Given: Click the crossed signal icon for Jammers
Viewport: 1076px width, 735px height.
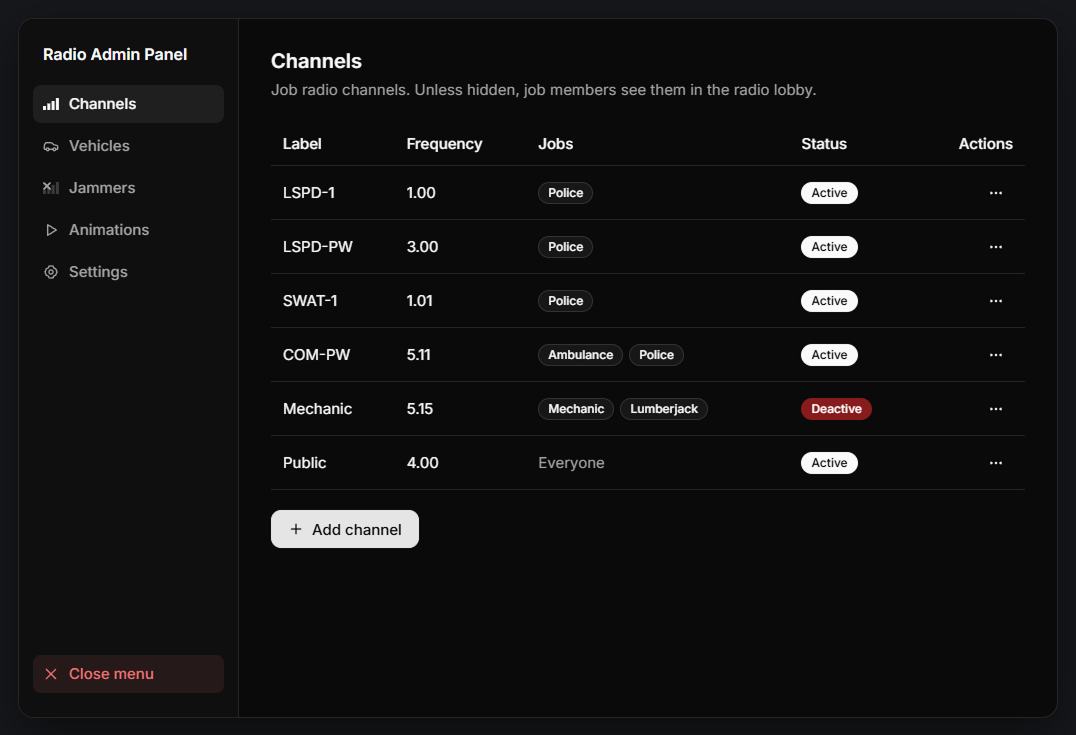Looking at the screenshot, I should pyautogui.click(x=51, y=188).
